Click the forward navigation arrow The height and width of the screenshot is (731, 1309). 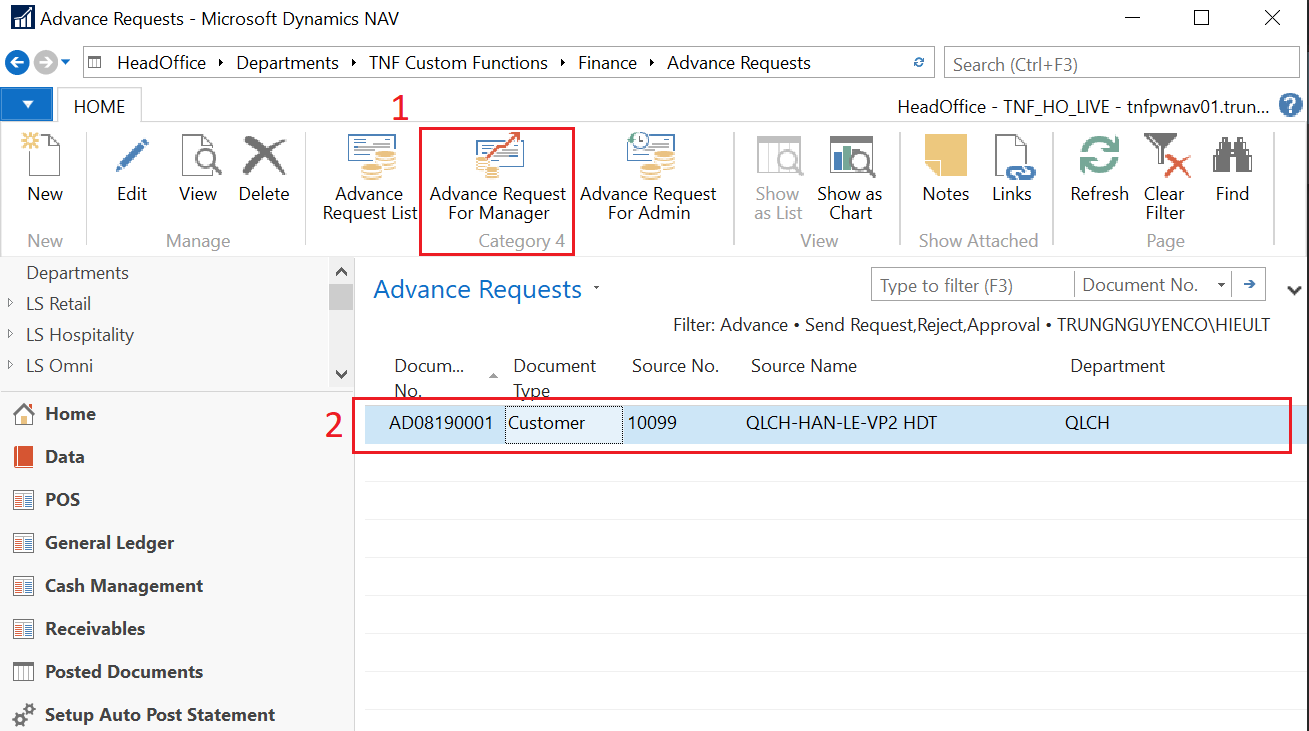[45, 63]
